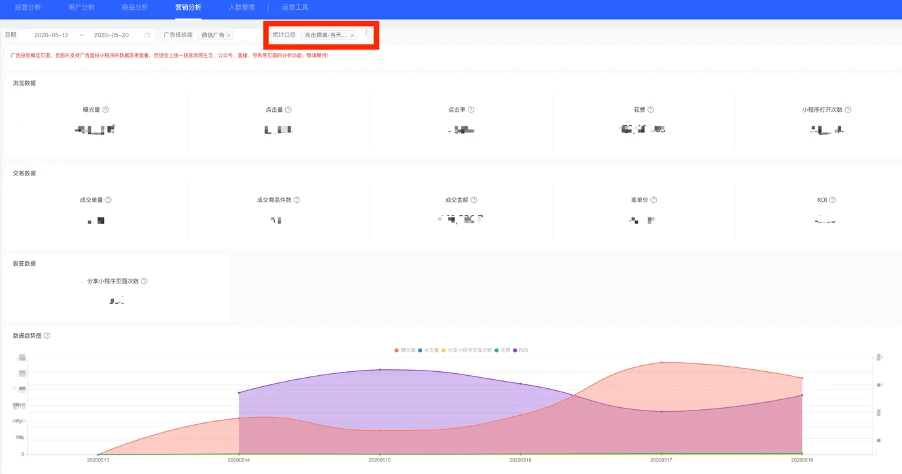Click the 20200518 x-axis date label

click(802, 460)
